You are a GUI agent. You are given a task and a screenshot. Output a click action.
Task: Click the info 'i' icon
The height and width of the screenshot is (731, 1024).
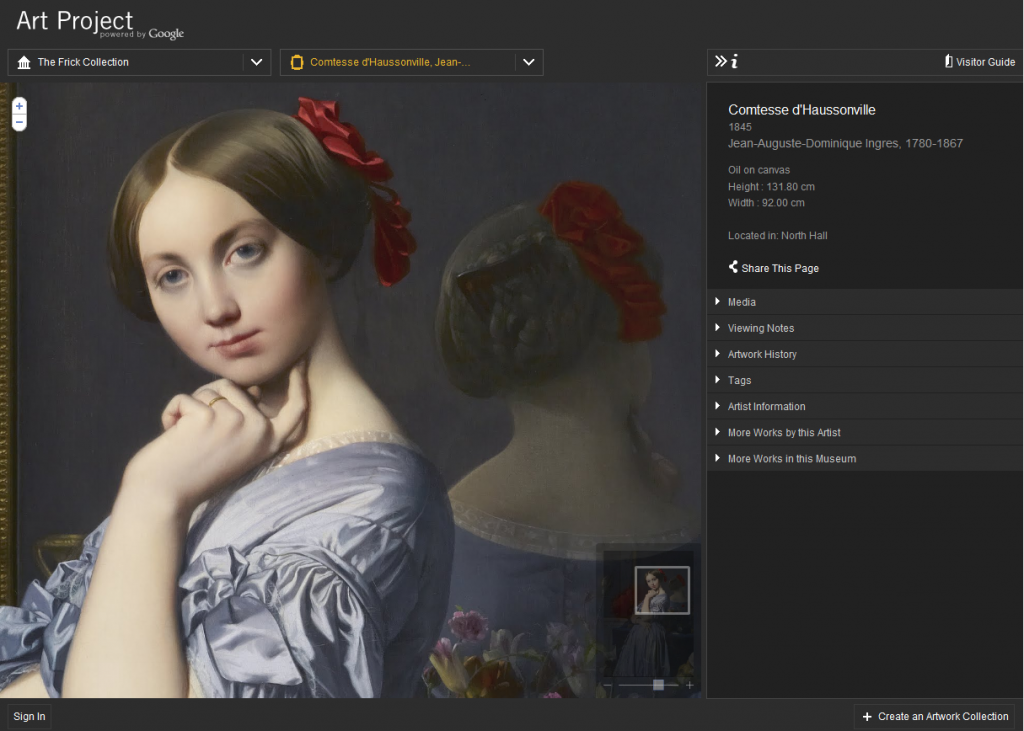(x=735, y=61)
